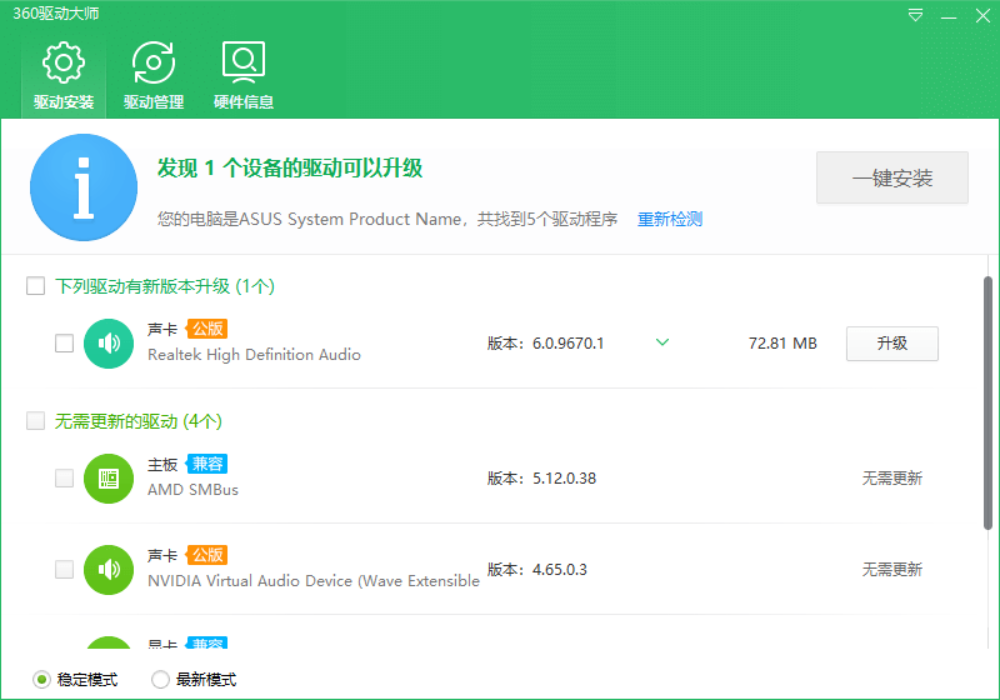Open the 硬件信息 tab
The width and height of the screenshot is (1000, 700).
coord(244,75)
